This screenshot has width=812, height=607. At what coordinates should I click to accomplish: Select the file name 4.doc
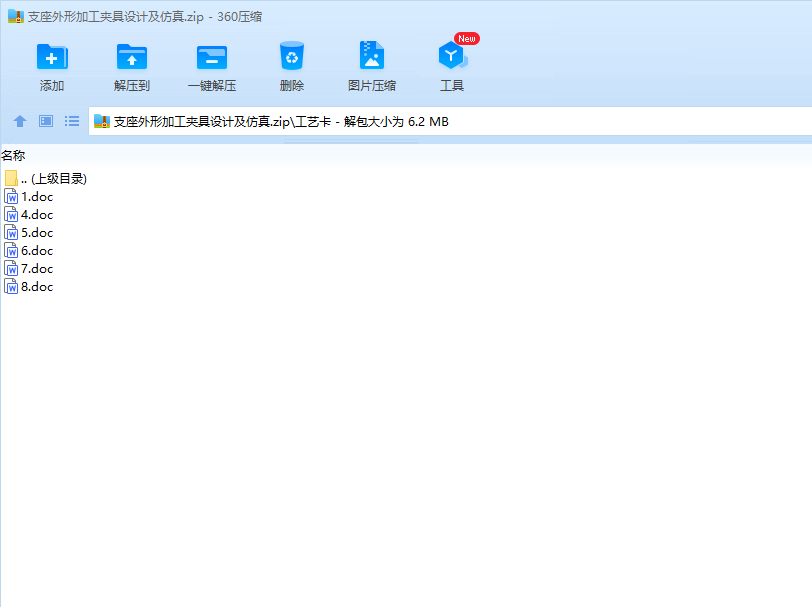click(37, 214)
